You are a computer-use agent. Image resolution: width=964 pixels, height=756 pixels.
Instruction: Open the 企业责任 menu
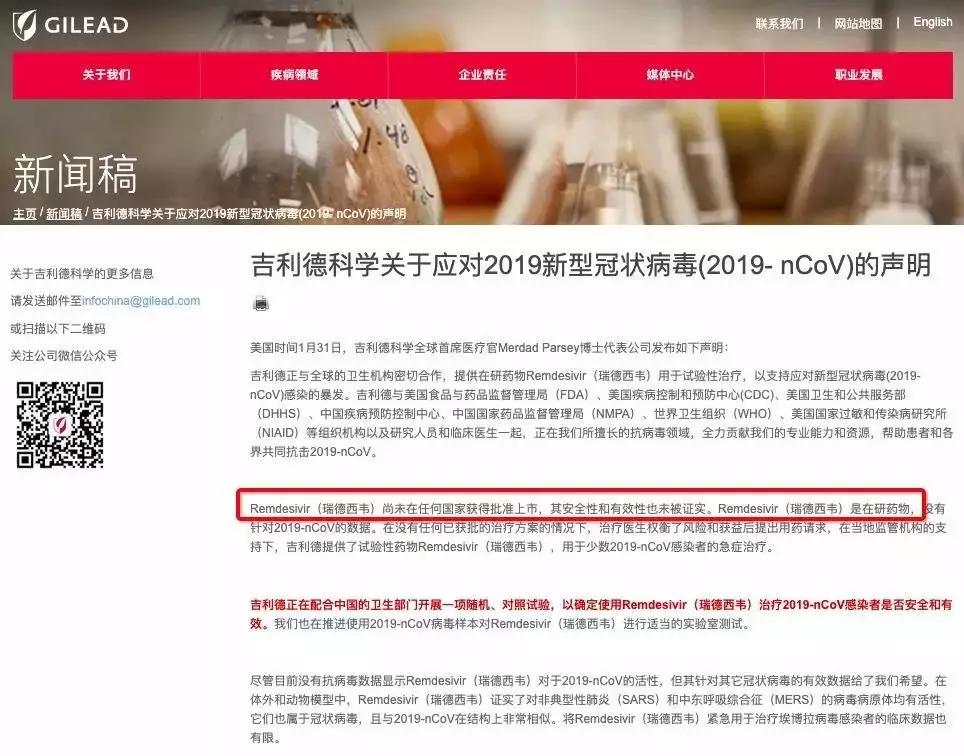click(483, 75)
